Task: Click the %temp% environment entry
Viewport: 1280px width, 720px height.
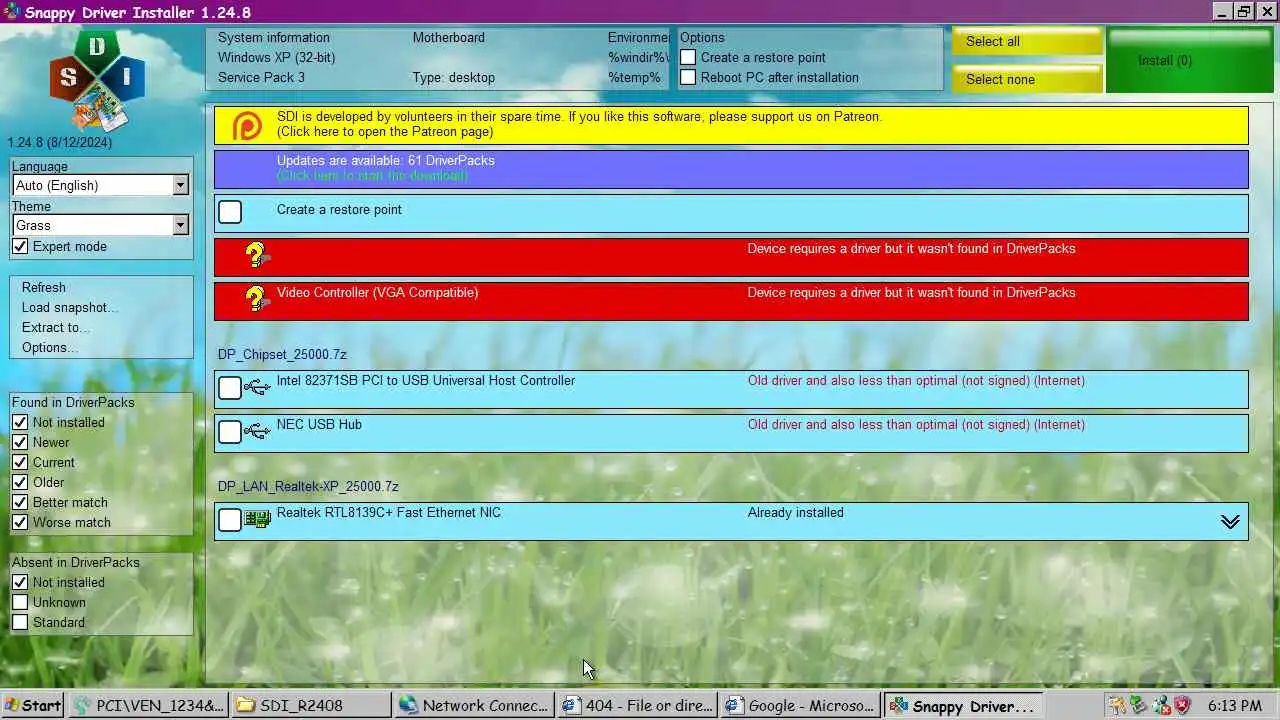Action: (x=635, y=78)
